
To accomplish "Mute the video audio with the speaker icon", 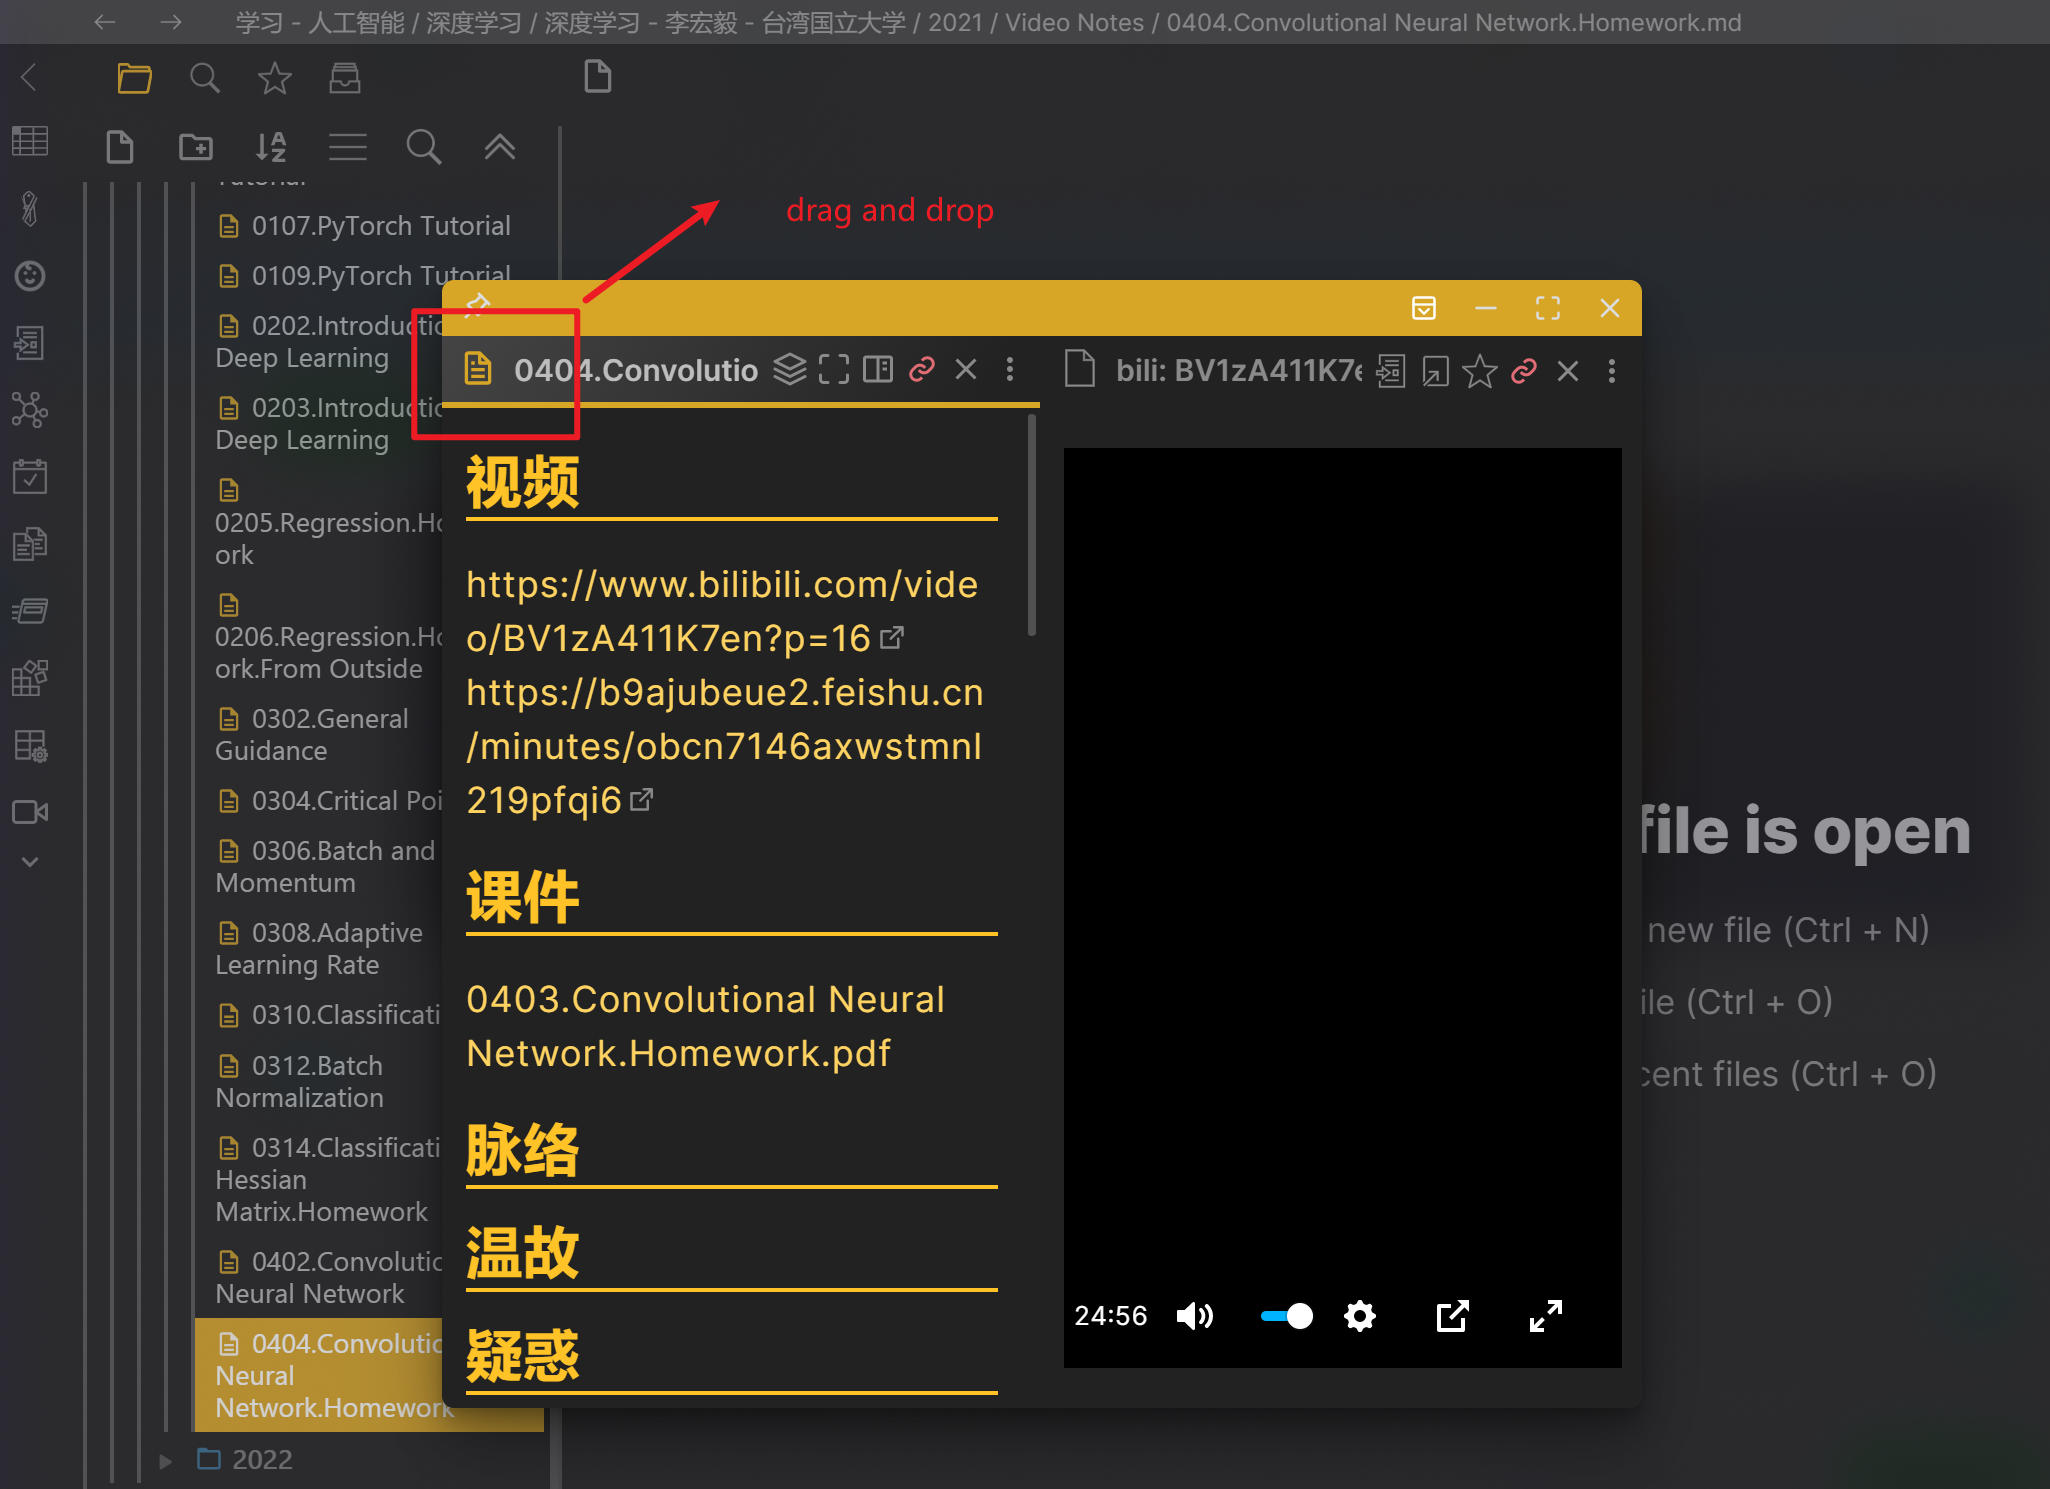I will point(1194,1316).
